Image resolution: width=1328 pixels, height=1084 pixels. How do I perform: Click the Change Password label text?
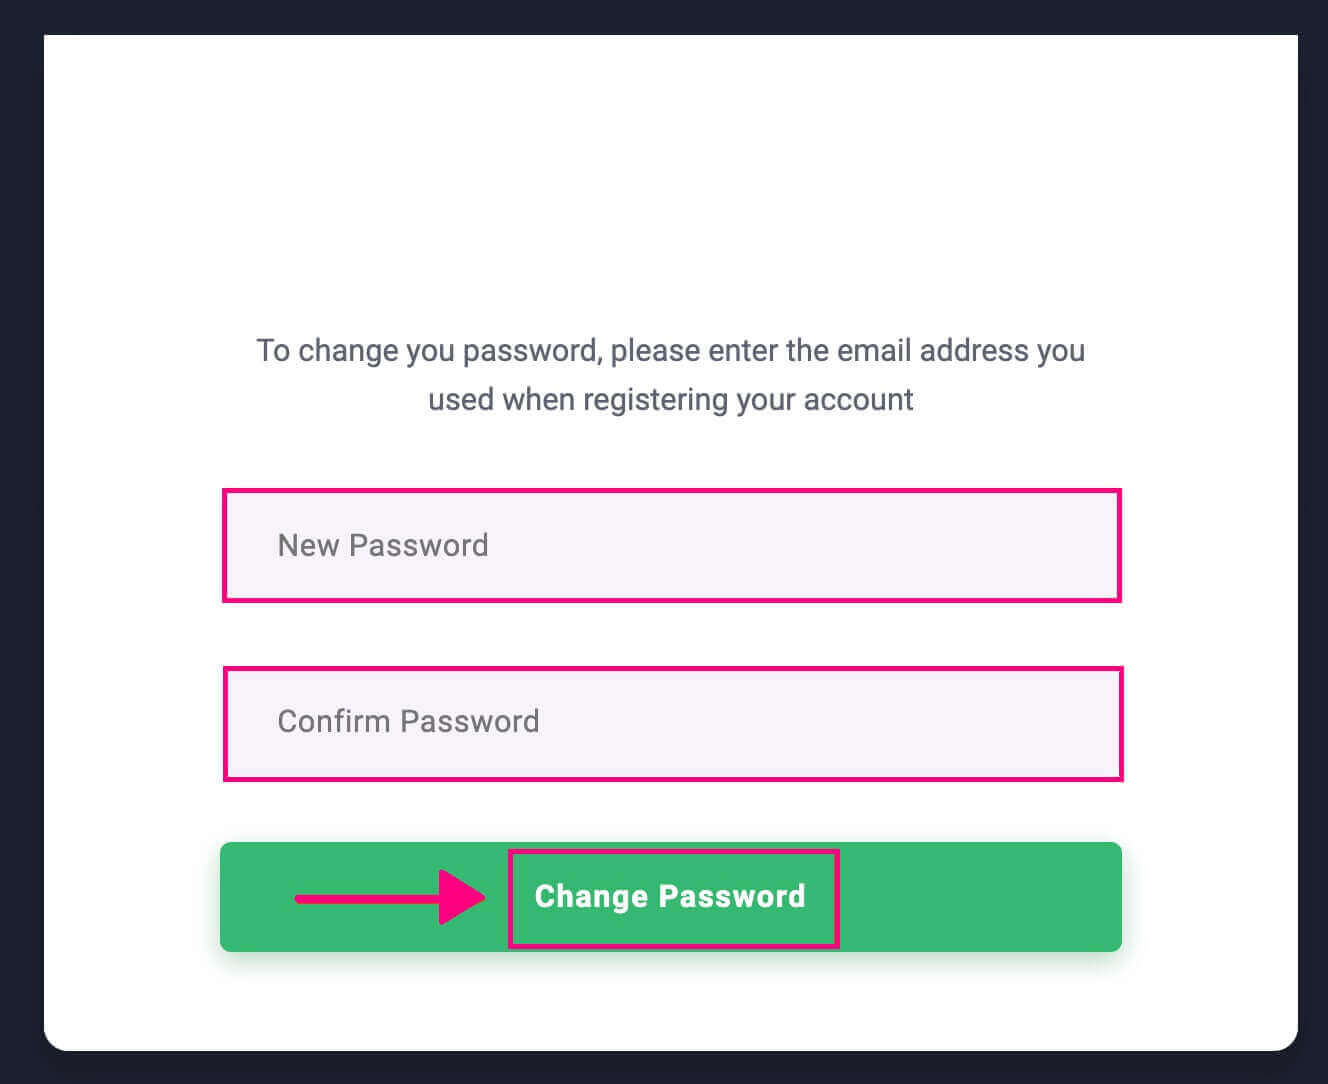670,896
